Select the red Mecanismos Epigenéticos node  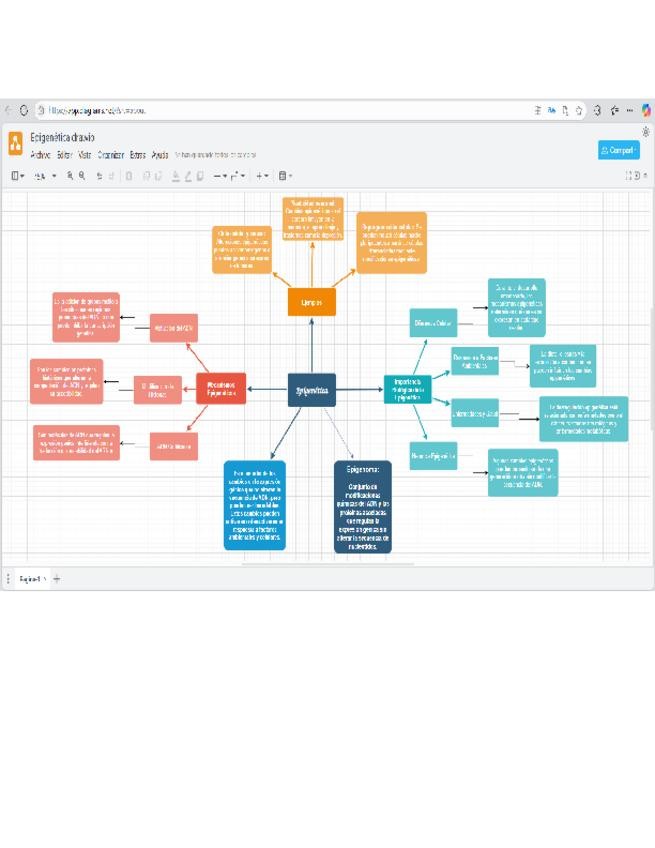pyautogui.click(x=221, y=388)
